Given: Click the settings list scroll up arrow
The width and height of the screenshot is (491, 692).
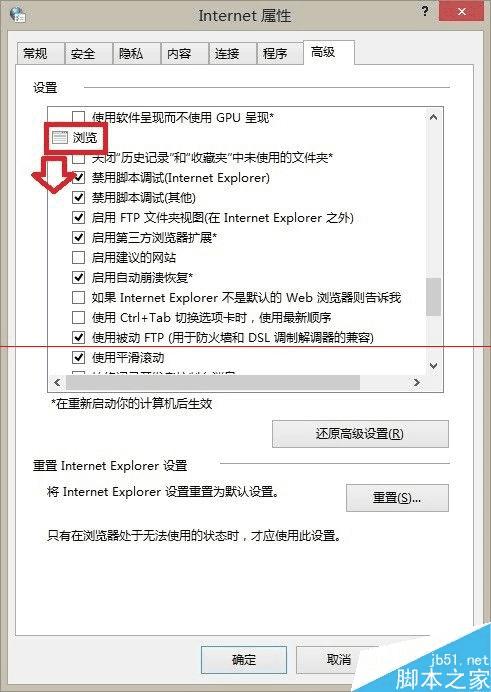Looking at the screenshot, I should [433, 117].
